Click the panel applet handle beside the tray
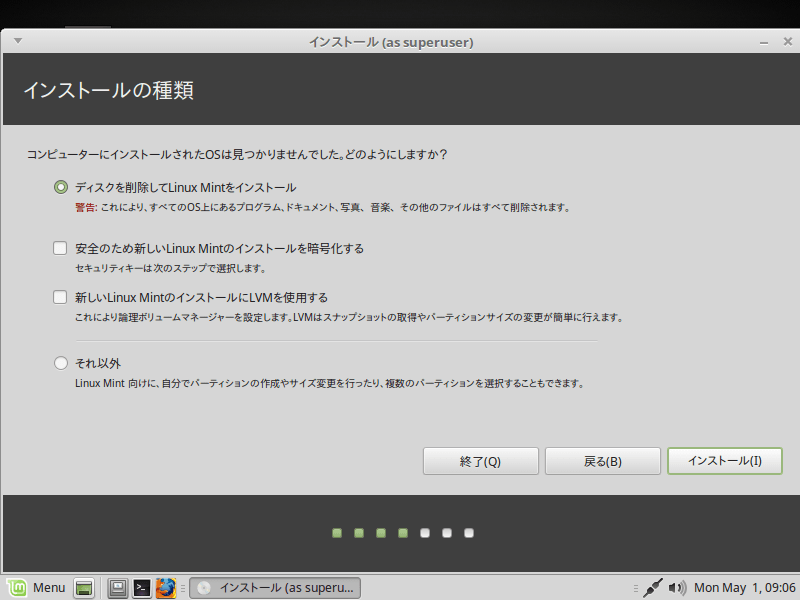800x600 pixels. tap(636, 588)
